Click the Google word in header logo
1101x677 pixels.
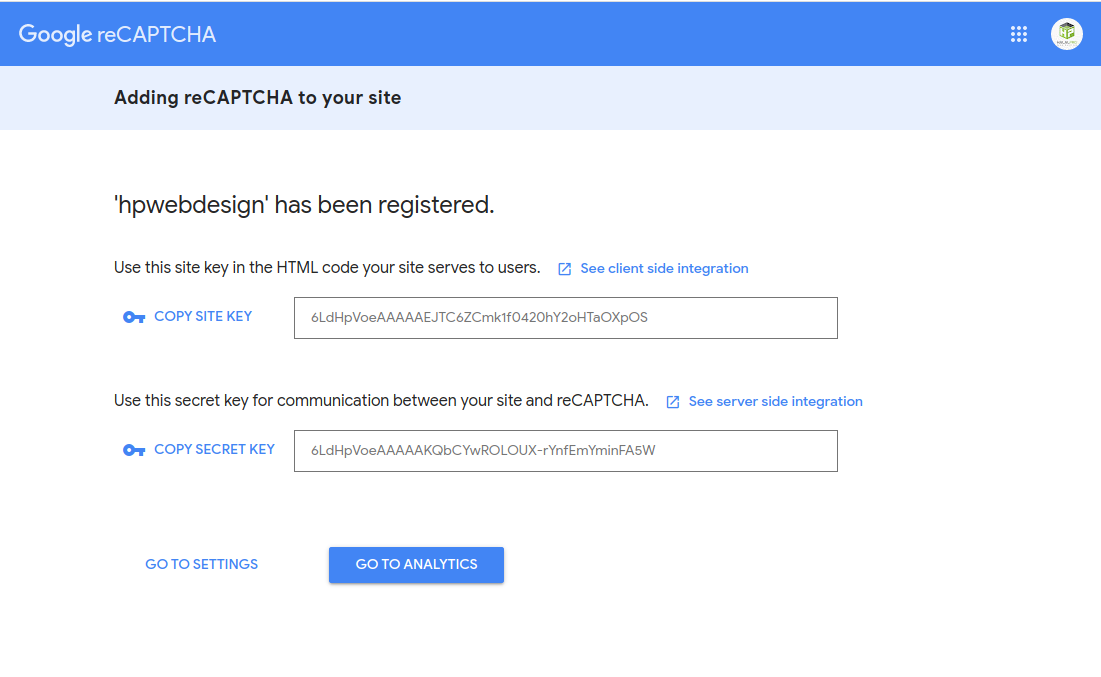(x=55, y=34)
